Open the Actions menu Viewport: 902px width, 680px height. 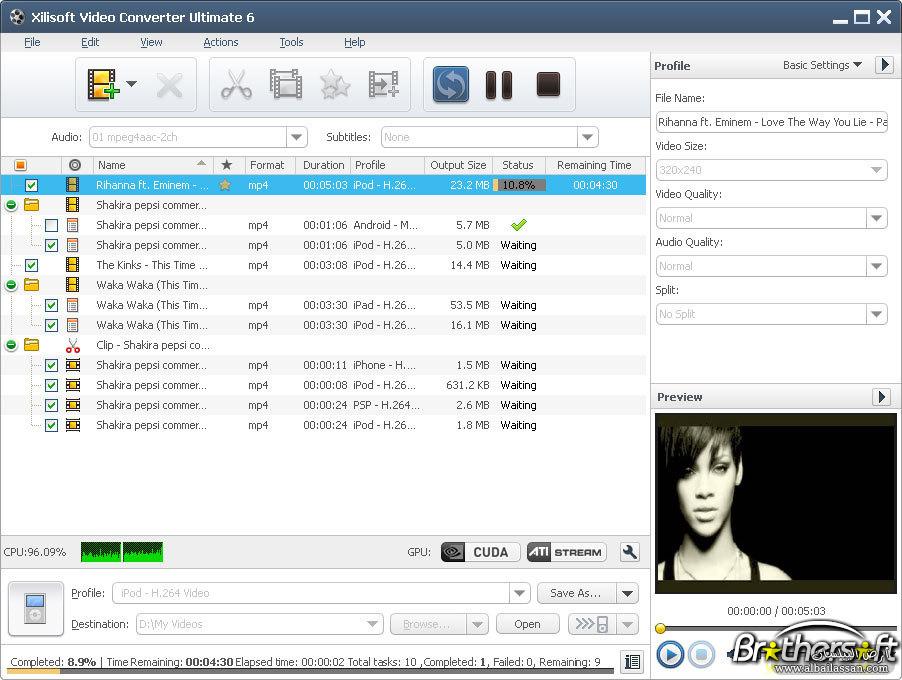point(221,42)
